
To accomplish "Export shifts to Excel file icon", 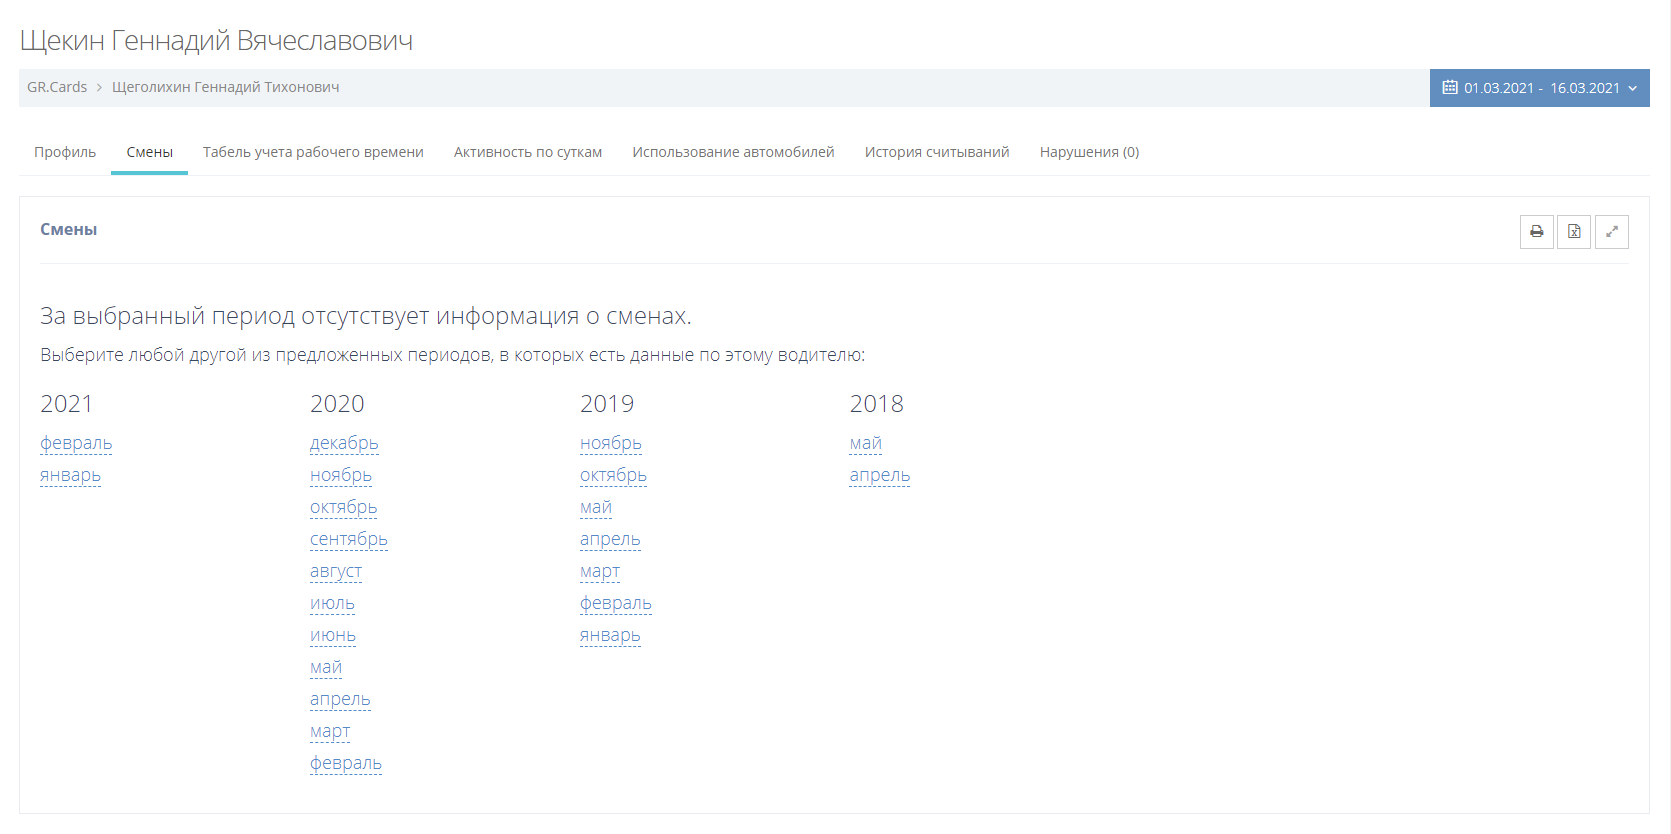I will pos(1574,232).
